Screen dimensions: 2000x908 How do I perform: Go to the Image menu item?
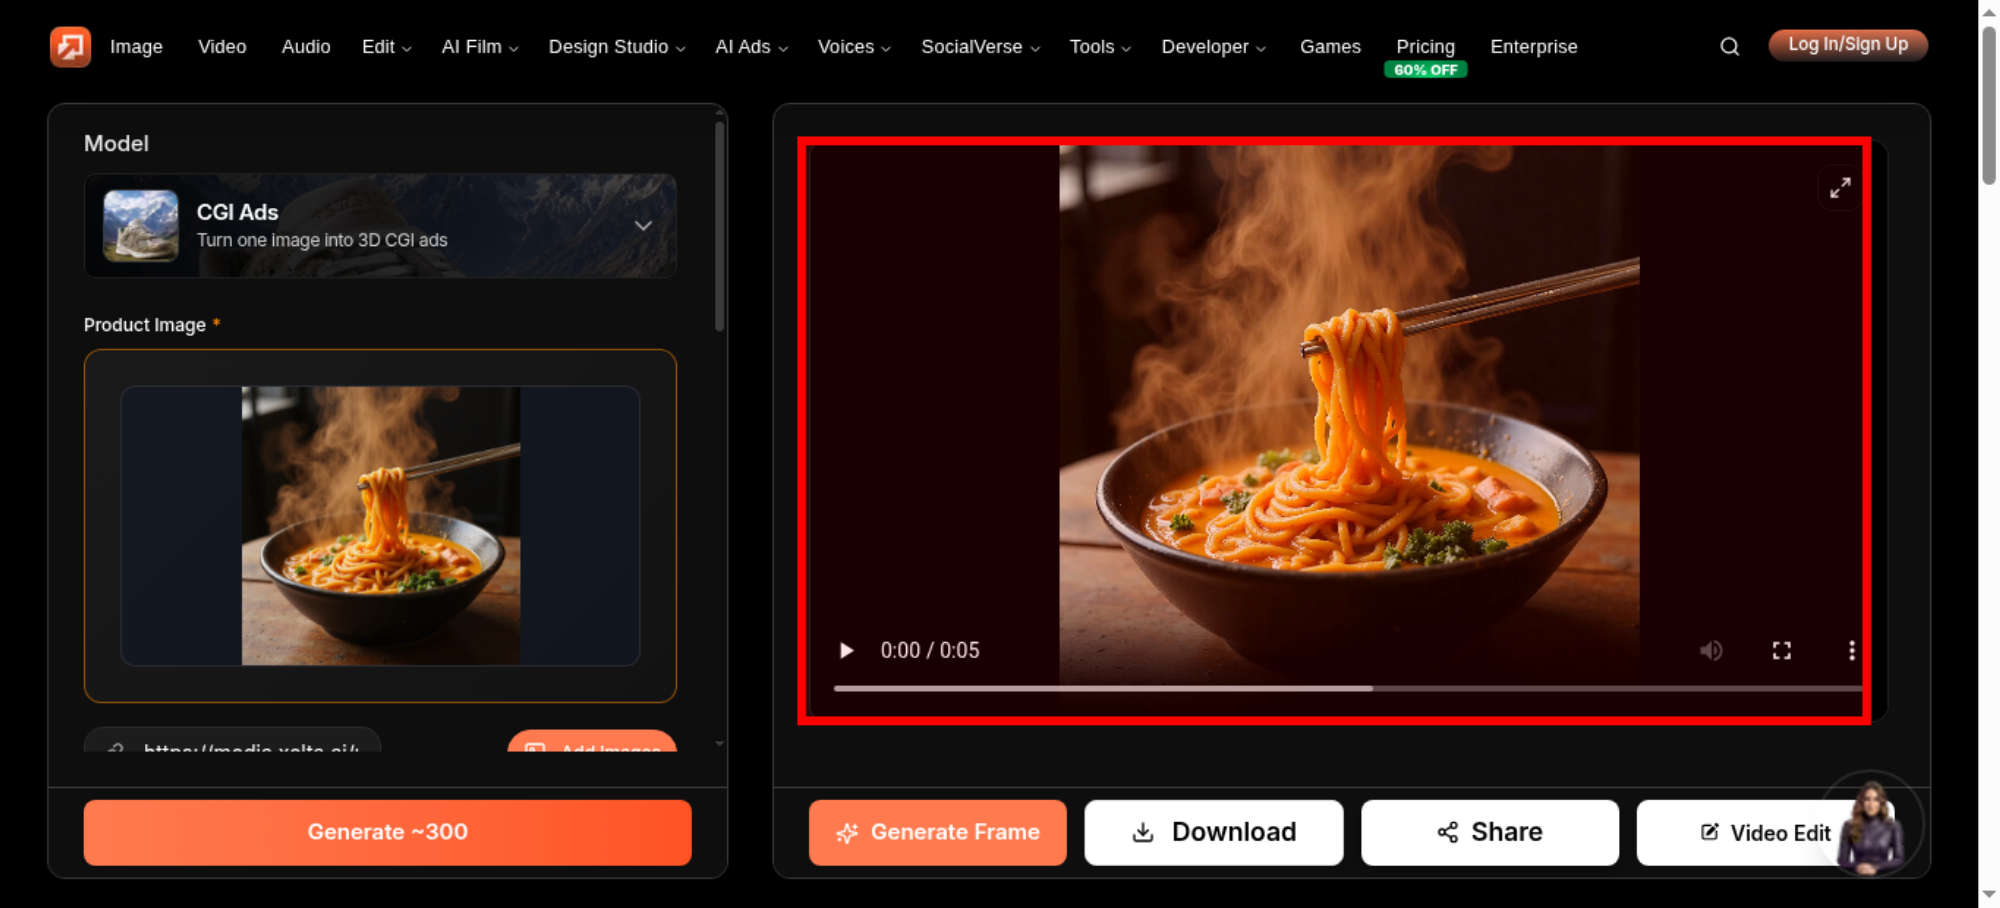[x=136, y=47]
